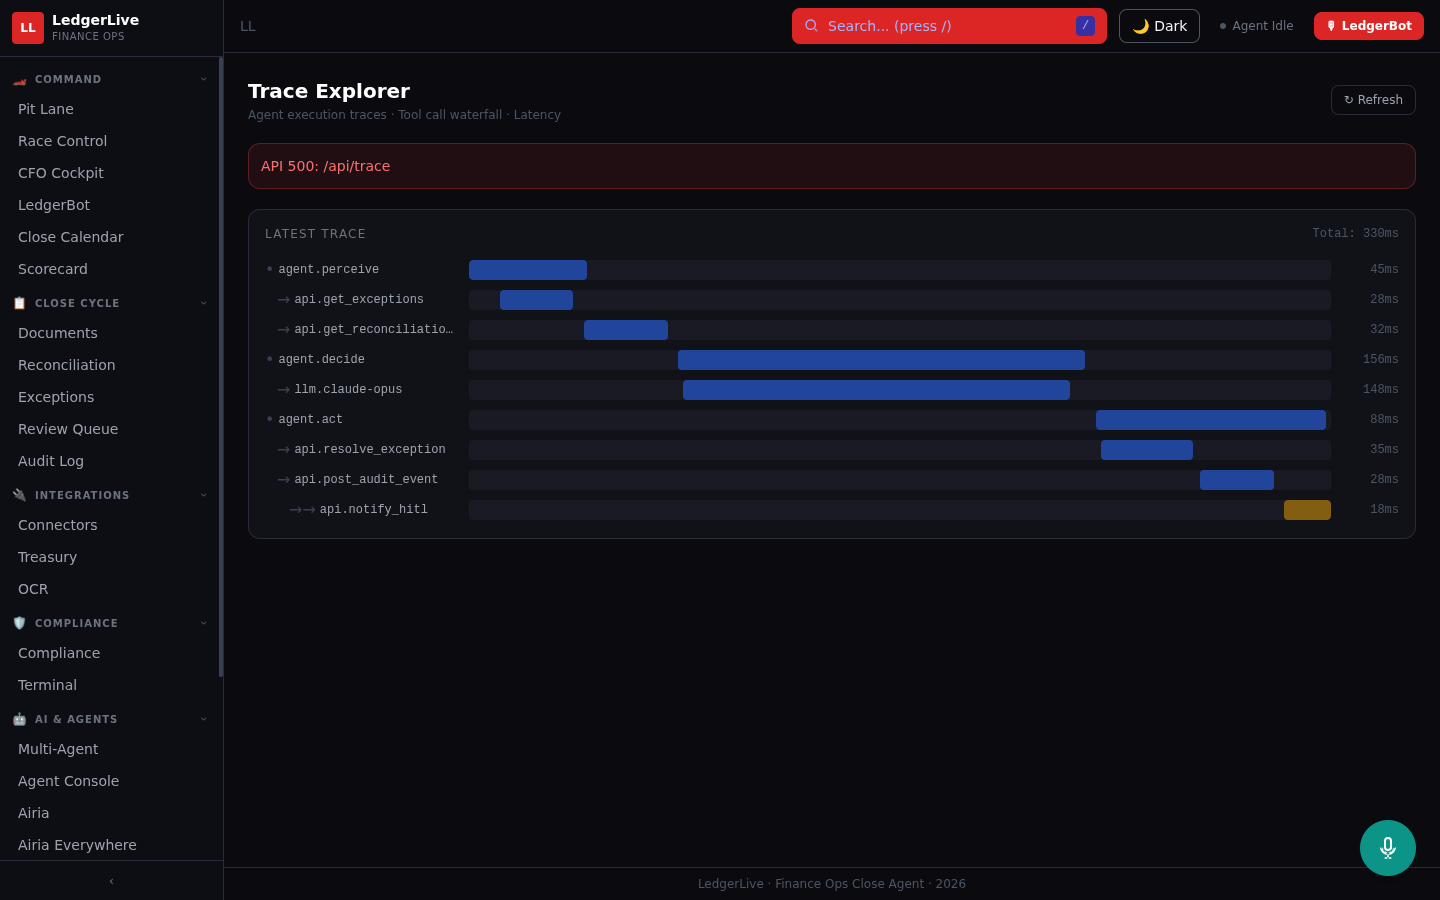Viewport: 1440px width, 900px height.
Task: Click the race car icon beside Command
Action: (20, 79)
